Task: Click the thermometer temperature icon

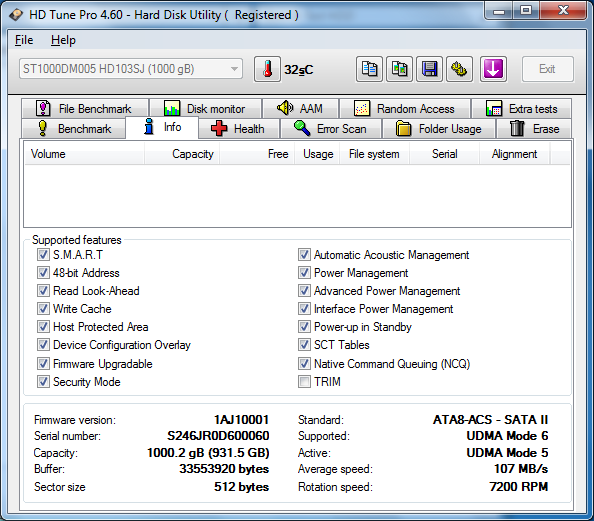Action: [x=267, y=69]
